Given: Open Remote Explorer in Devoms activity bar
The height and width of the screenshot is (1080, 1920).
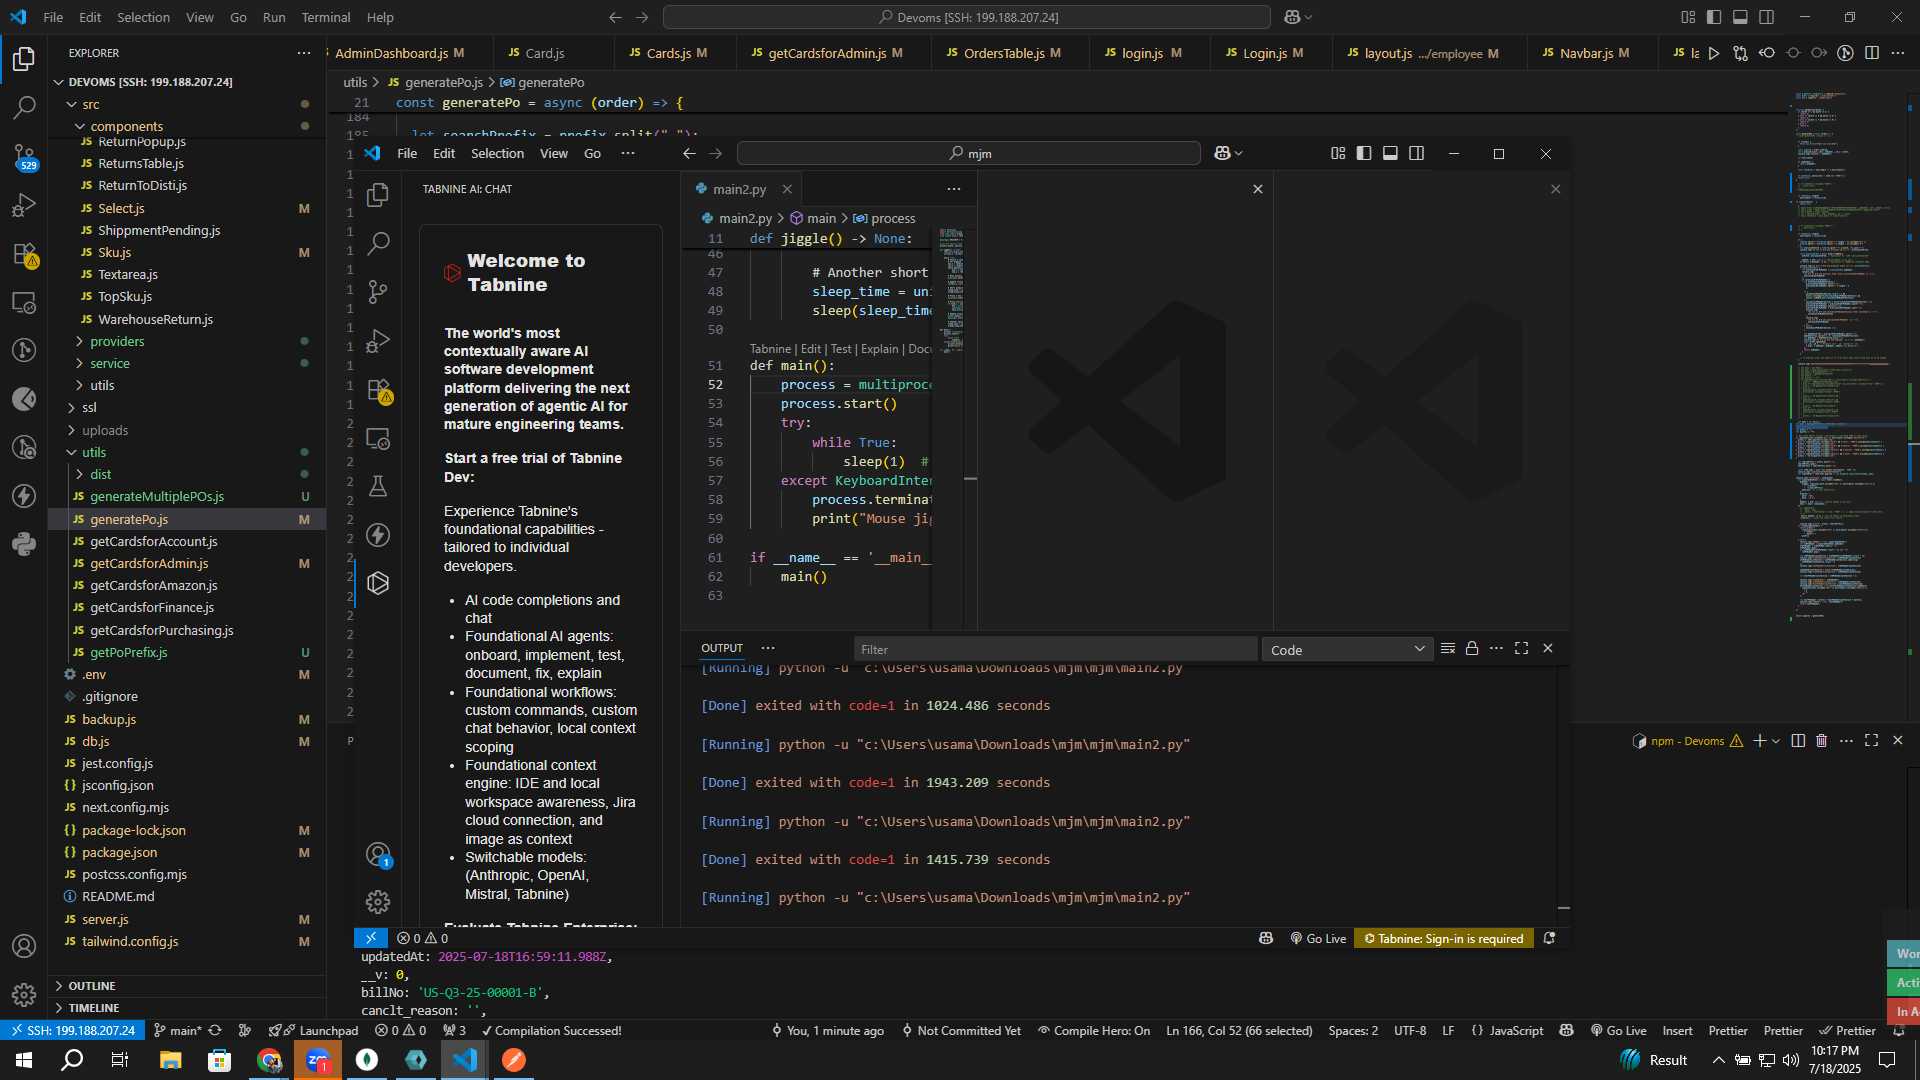Looking at the screenshot, I should pos(24,302).
